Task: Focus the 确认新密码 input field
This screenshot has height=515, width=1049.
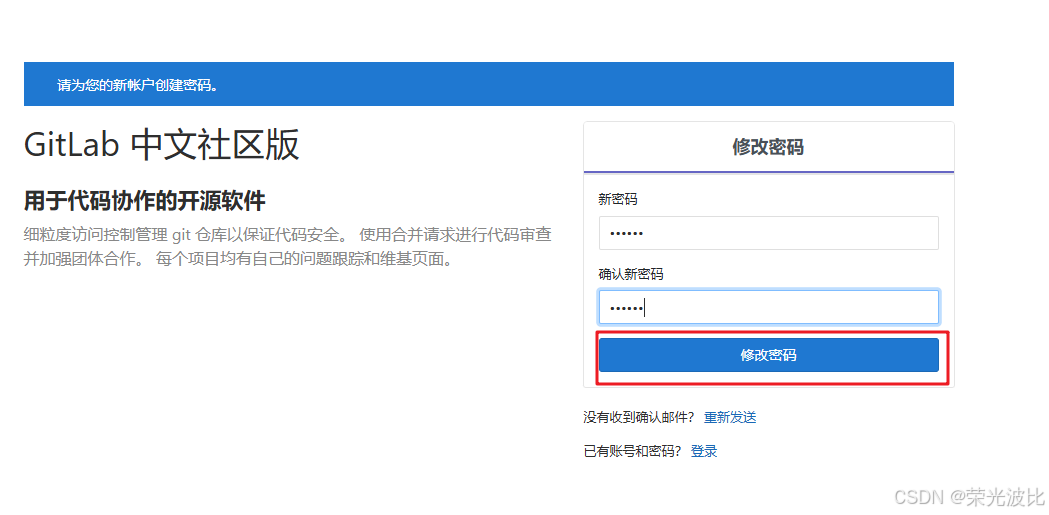Action: [x=769, y=308]
